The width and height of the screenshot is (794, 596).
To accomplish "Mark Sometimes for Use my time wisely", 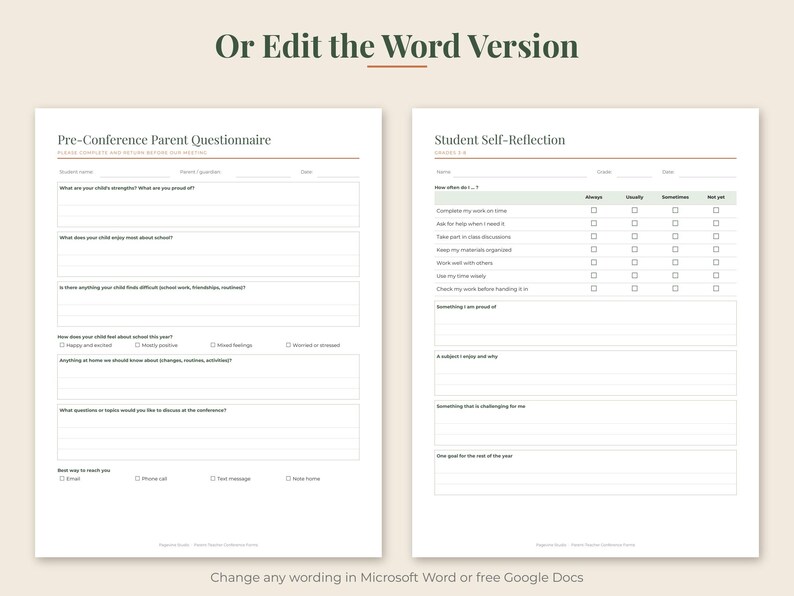I will tap(675, 275).
